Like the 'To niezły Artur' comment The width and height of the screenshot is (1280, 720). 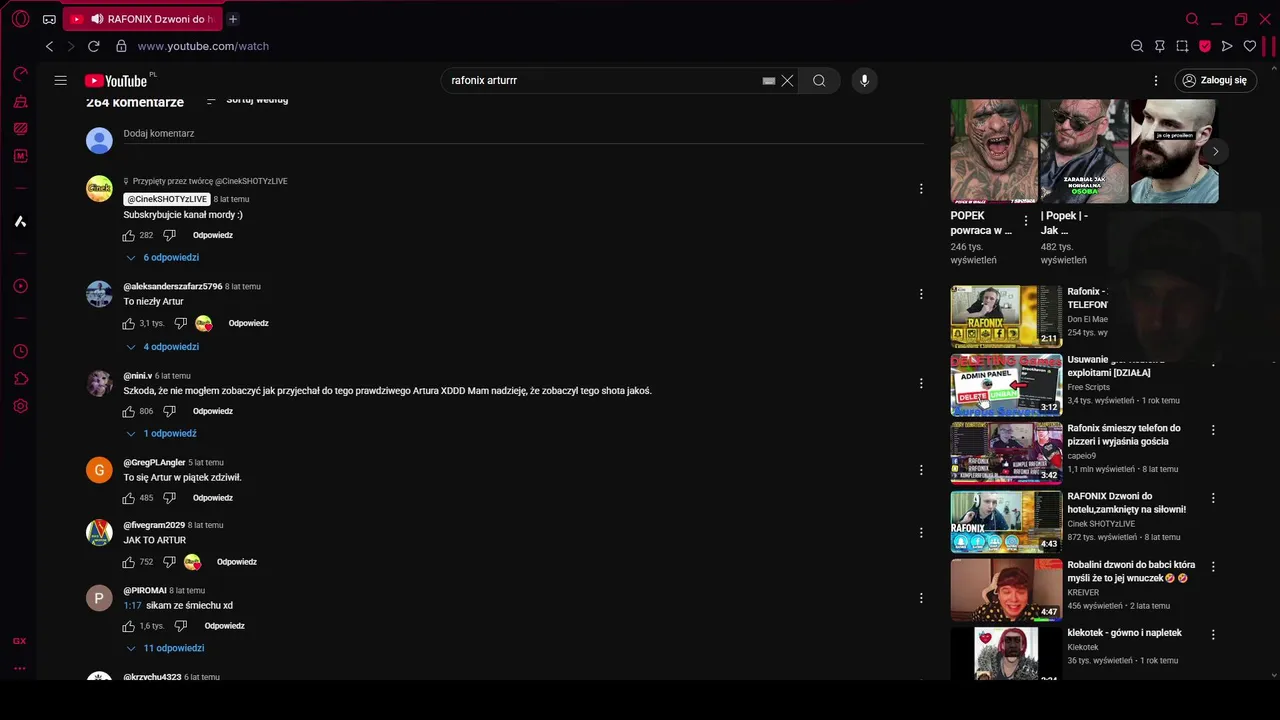pyautogui.click(x=128, y=324)
